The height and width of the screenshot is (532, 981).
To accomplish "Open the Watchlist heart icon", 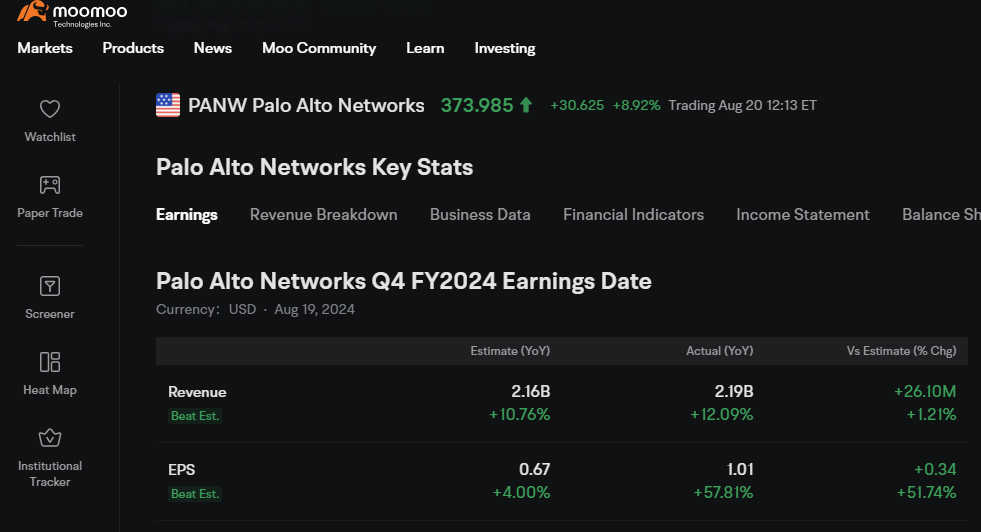I will [50, 109].
